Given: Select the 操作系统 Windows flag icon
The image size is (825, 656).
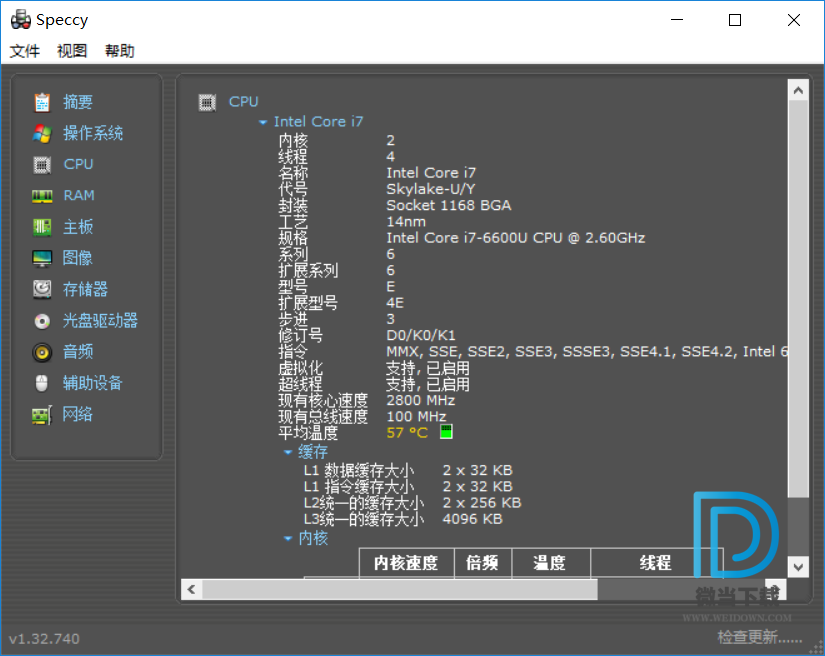Looking at the screenshot, I should click(42, 134).
